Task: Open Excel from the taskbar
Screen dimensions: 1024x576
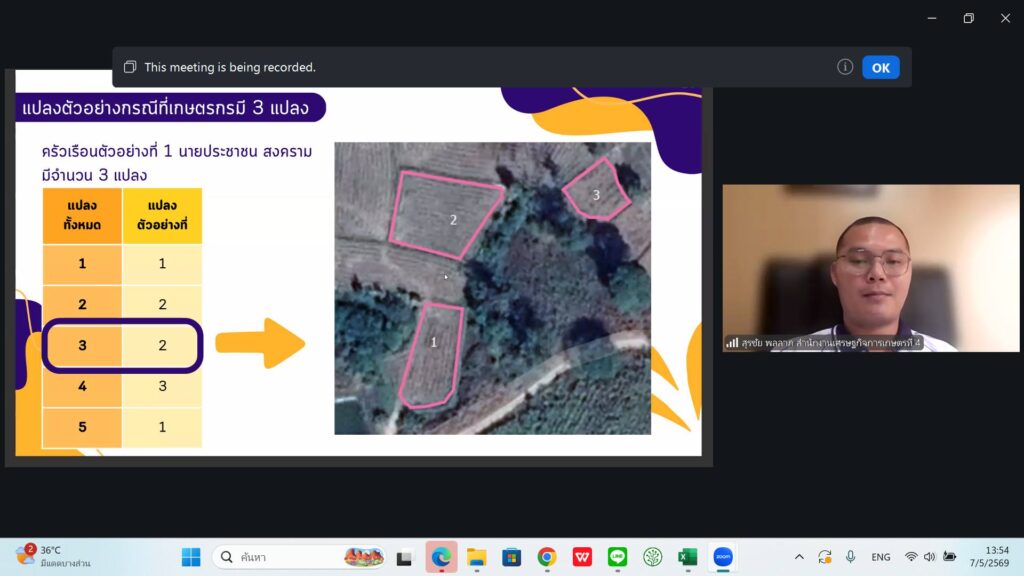Action: [x=688, y=557]
